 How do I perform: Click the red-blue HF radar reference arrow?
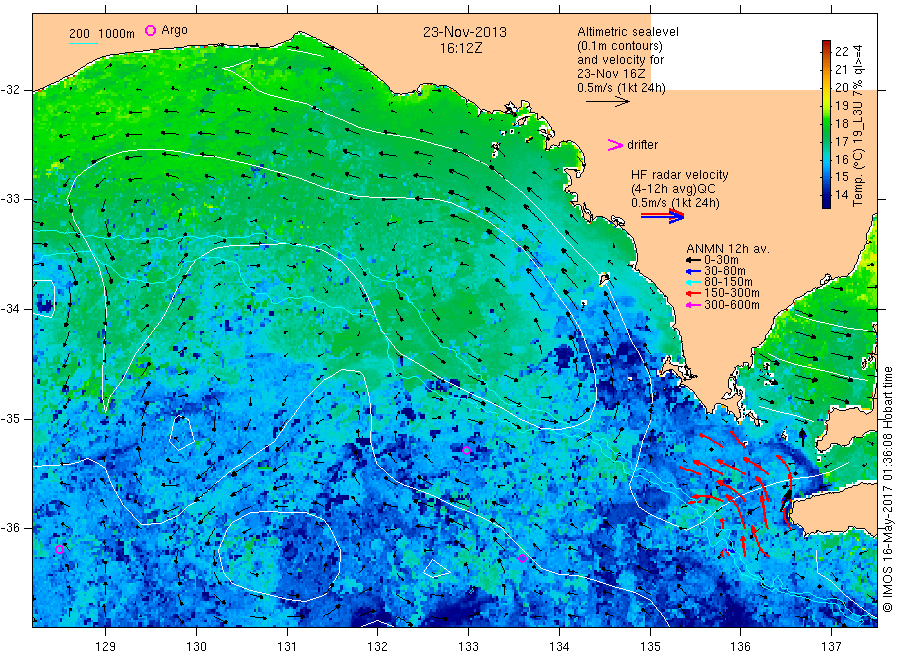coord(663,216)
